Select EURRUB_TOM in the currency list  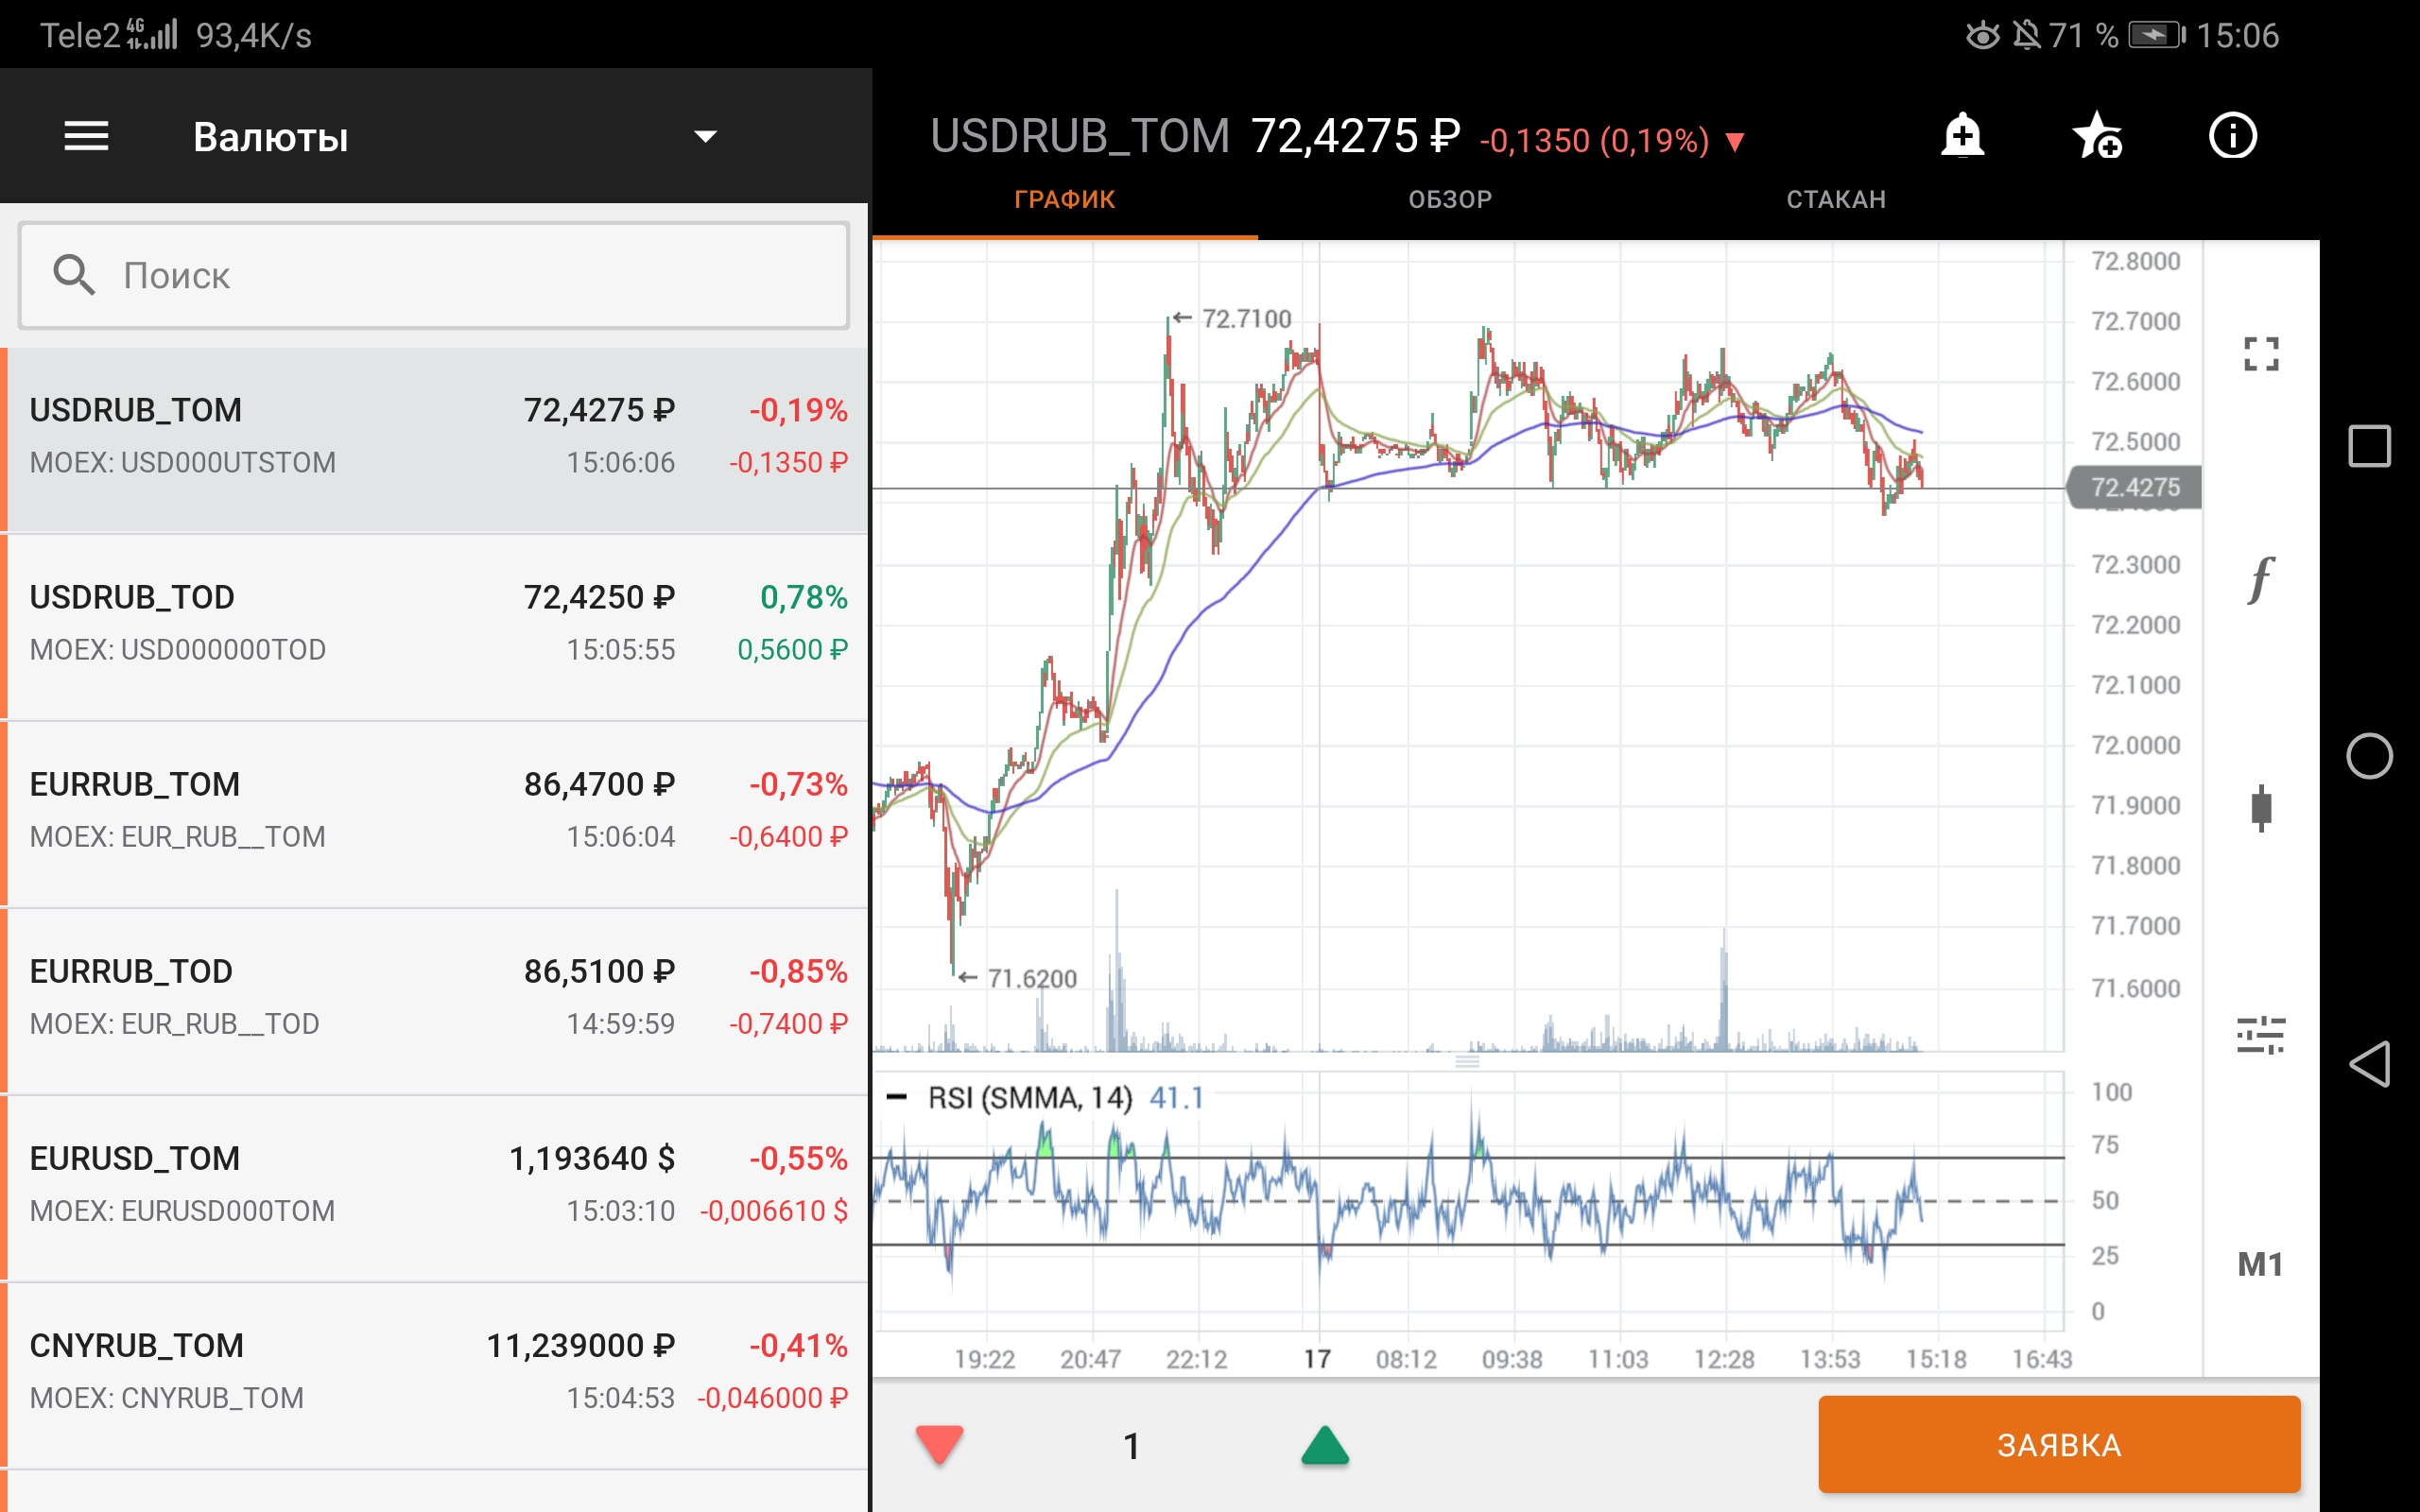coord(434,812)
